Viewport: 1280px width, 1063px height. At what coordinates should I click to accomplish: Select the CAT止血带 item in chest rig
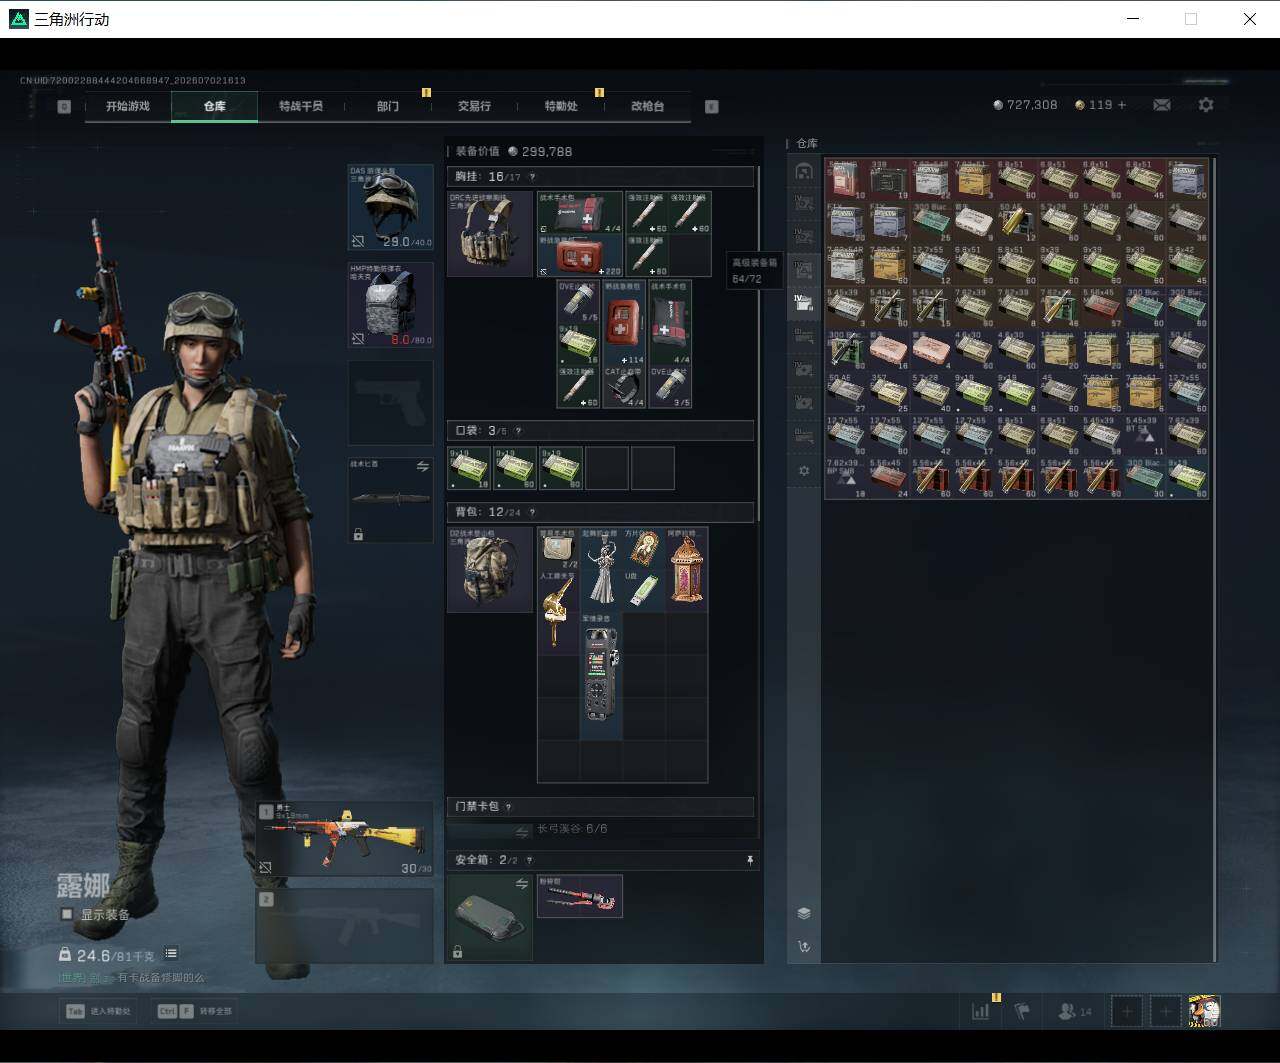[x=627, y=386]
